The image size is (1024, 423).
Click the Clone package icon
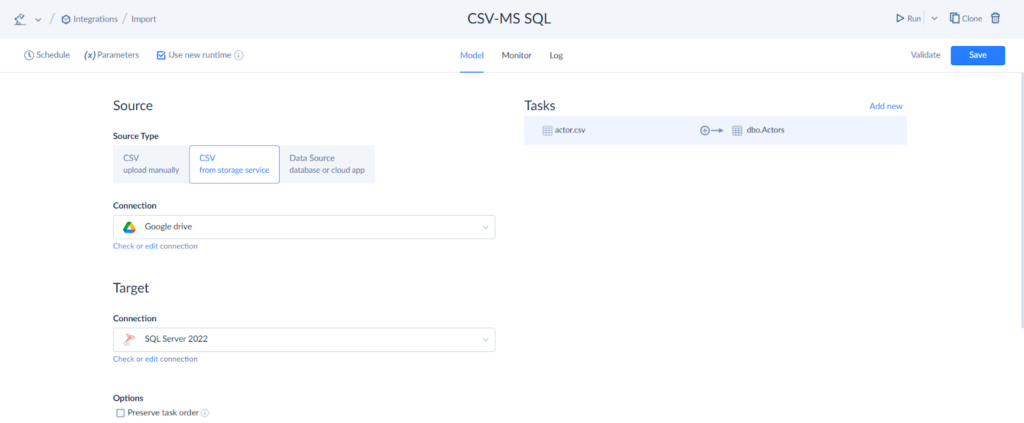(x=954, y=18)
